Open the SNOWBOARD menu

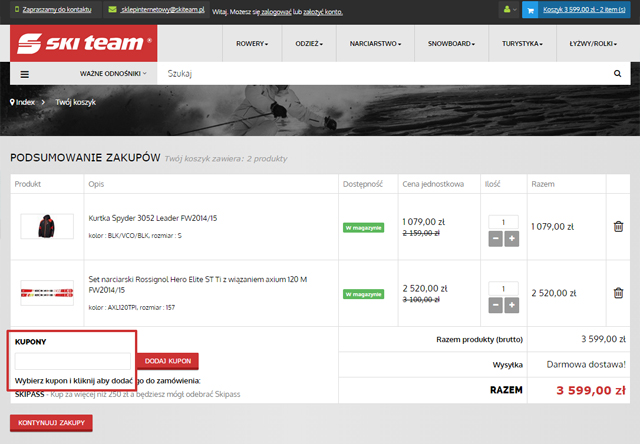pyautogui.click(x=451, y=44)
